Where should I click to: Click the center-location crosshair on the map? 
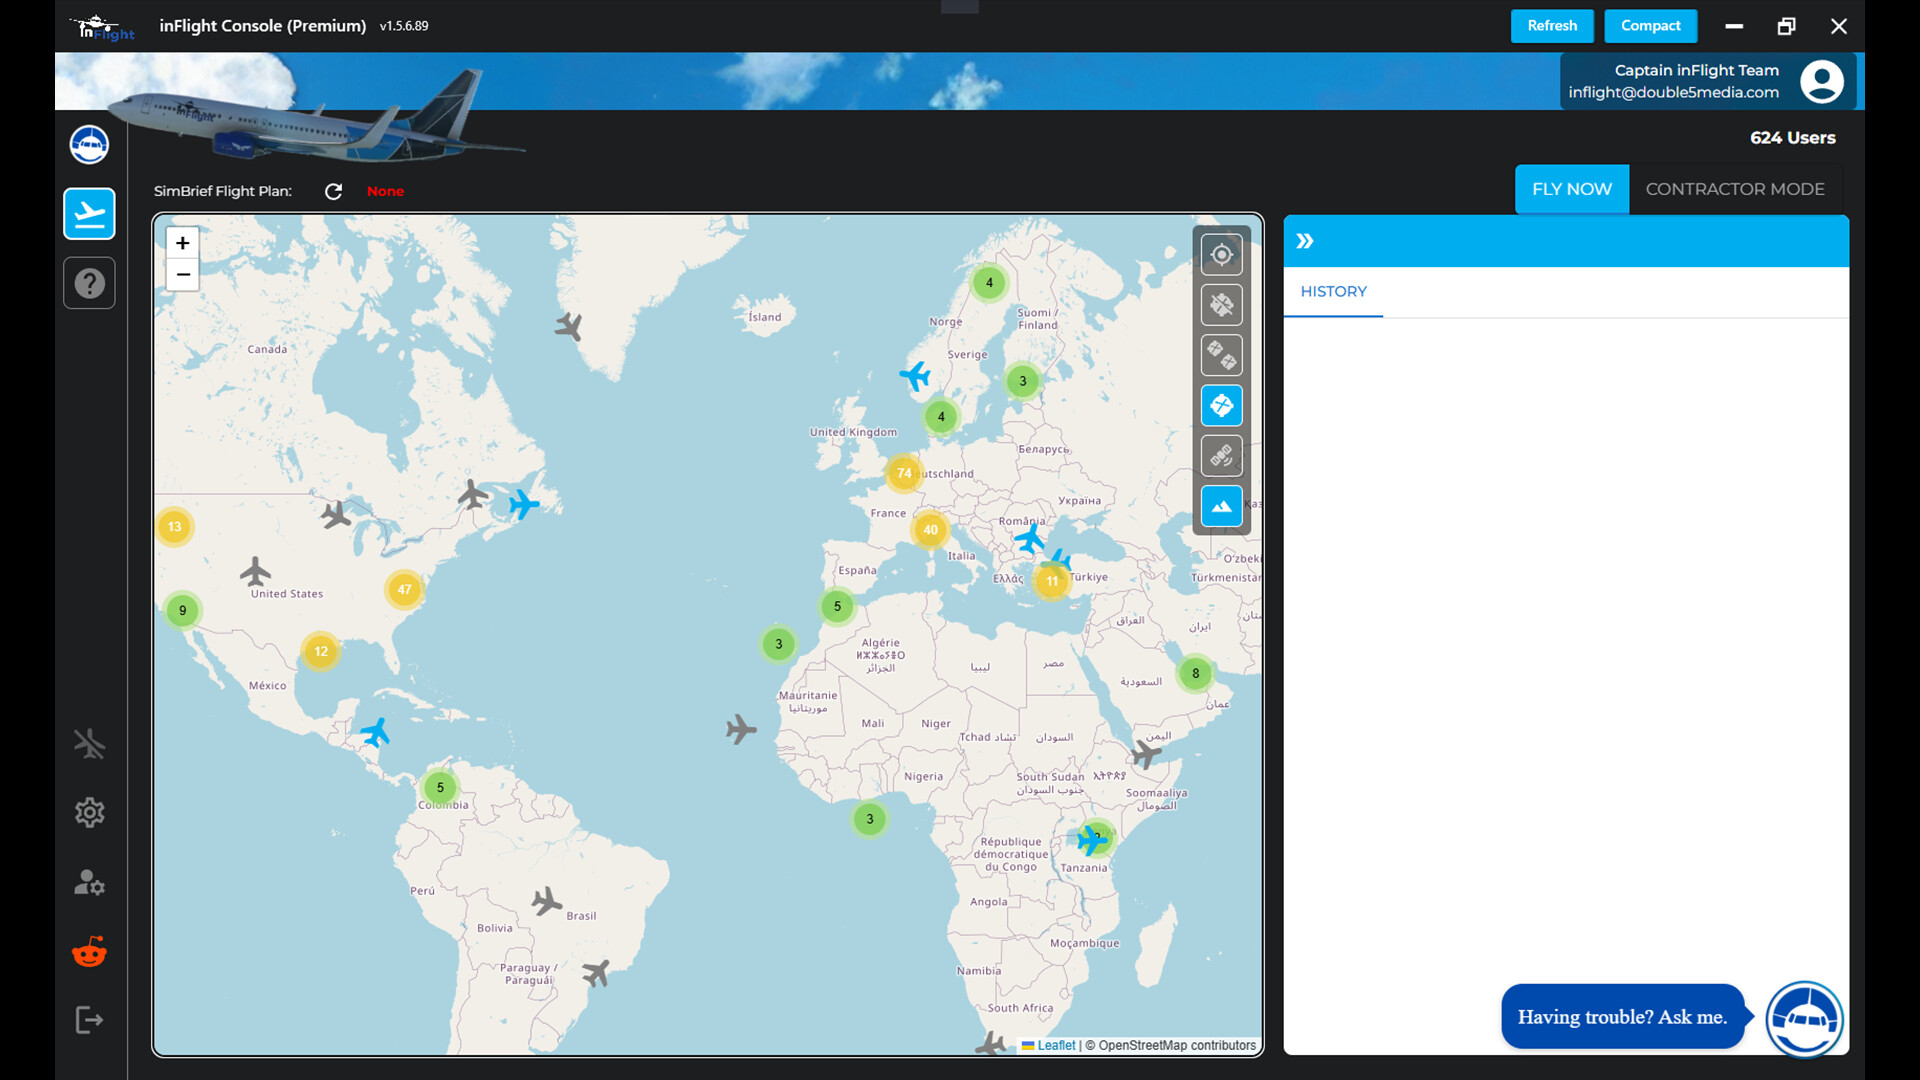[x=1221, y=254]
